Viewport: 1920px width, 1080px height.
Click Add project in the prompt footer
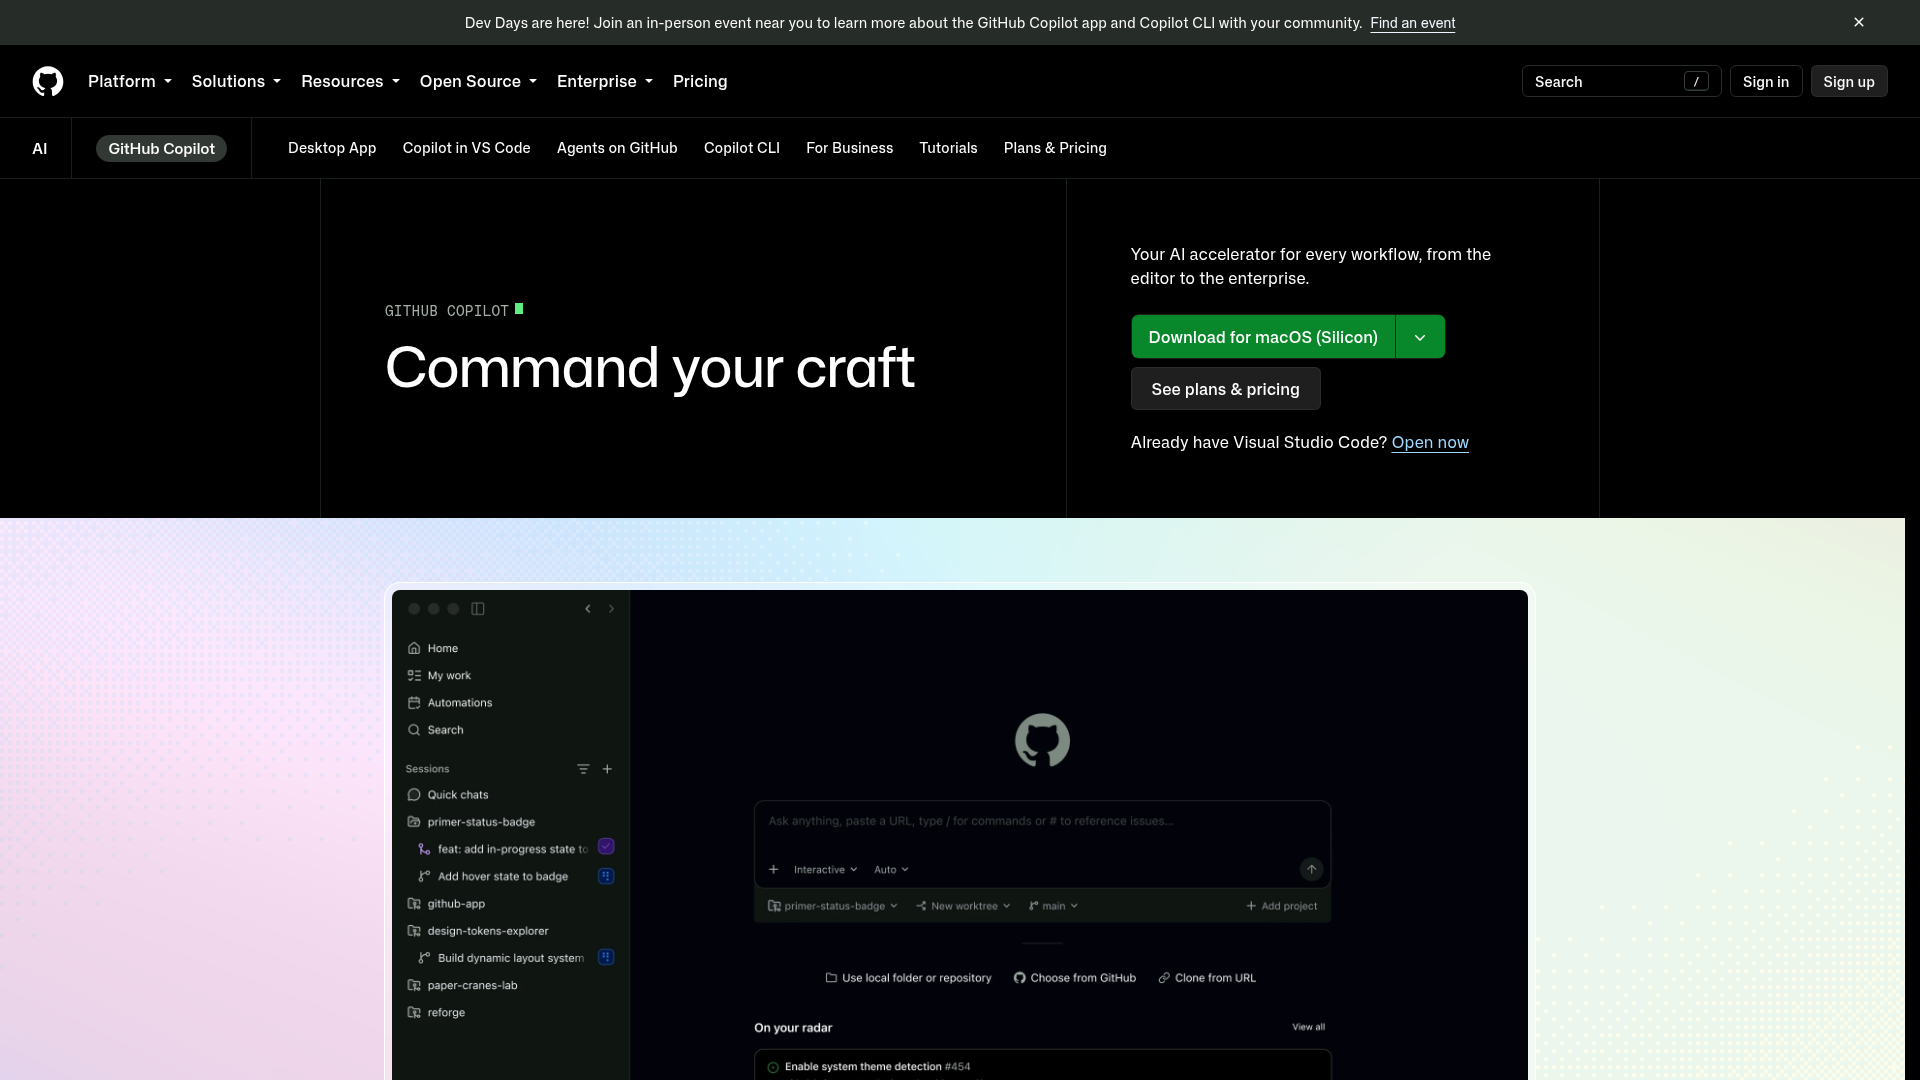point(1281,906)
